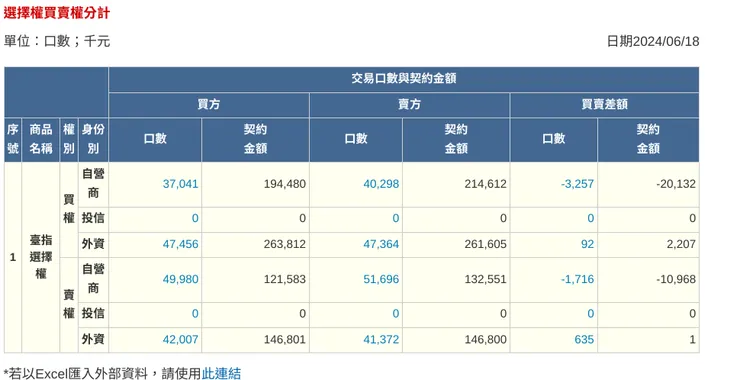Select the contract amount cell 146,800

[456, 339]
